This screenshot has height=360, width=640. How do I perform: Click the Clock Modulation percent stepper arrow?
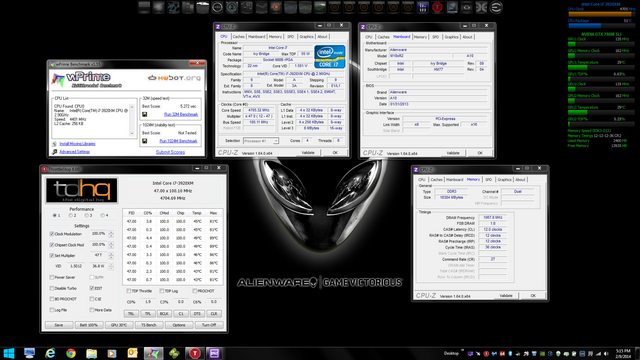(x=111, y=234)
